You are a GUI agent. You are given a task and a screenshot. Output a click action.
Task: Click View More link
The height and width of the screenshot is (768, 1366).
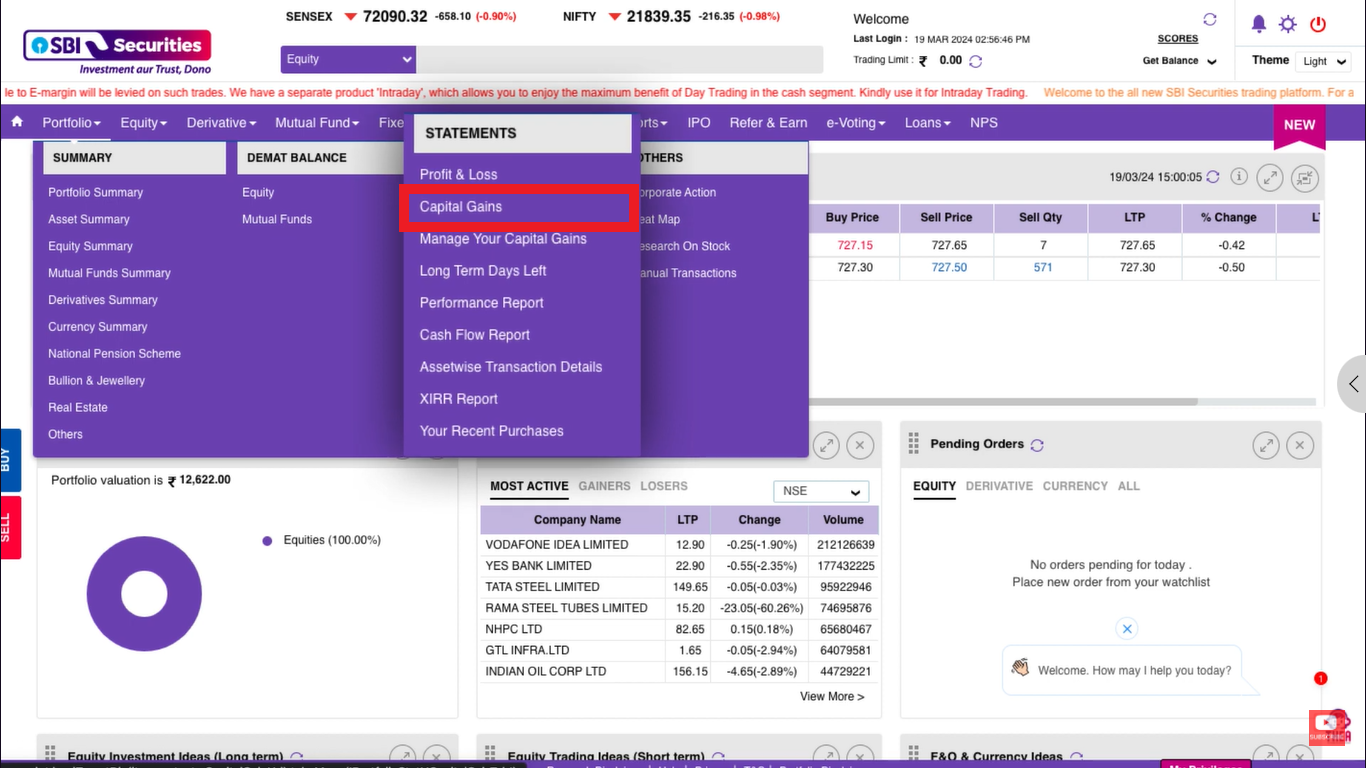click(832, 696)
